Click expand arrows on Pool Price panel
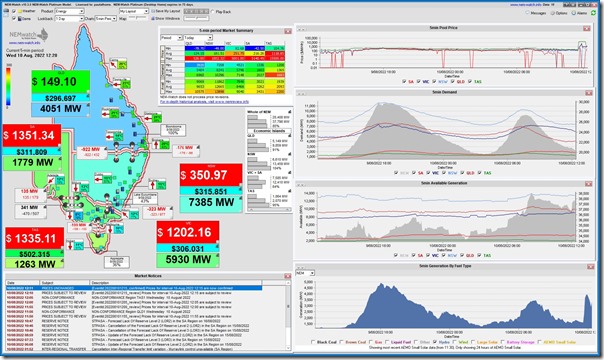 [302, 29]
